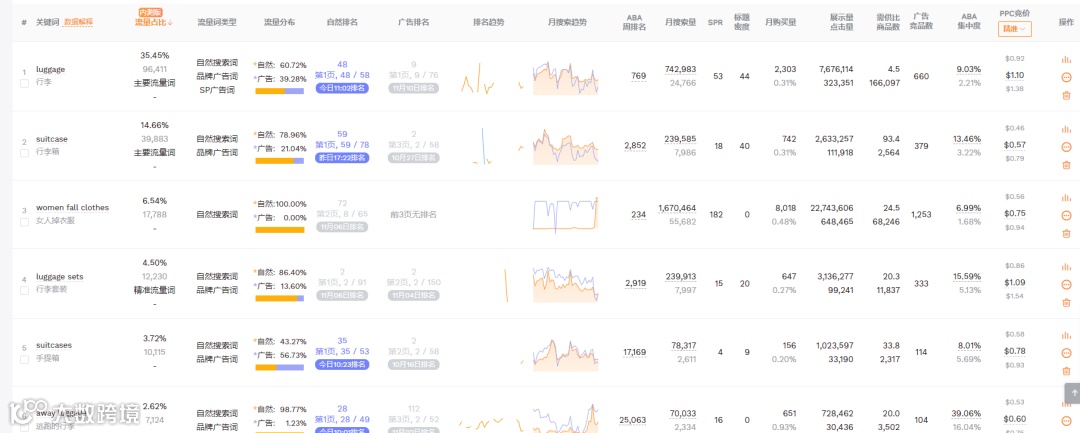Click ABA concentration value 9.03%
The height and width of the screenshot is (433, 1080).
tap(969, 70)
